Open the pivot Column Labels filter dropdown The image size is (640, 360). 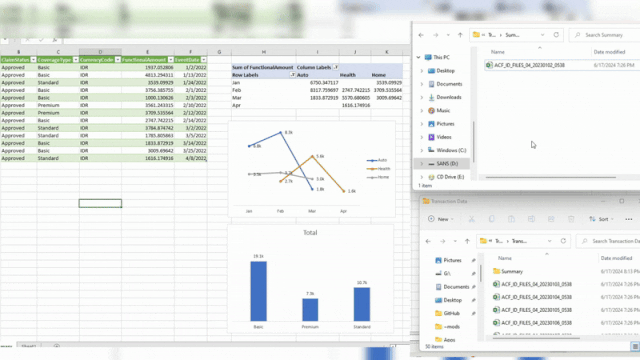click(336, 67)
